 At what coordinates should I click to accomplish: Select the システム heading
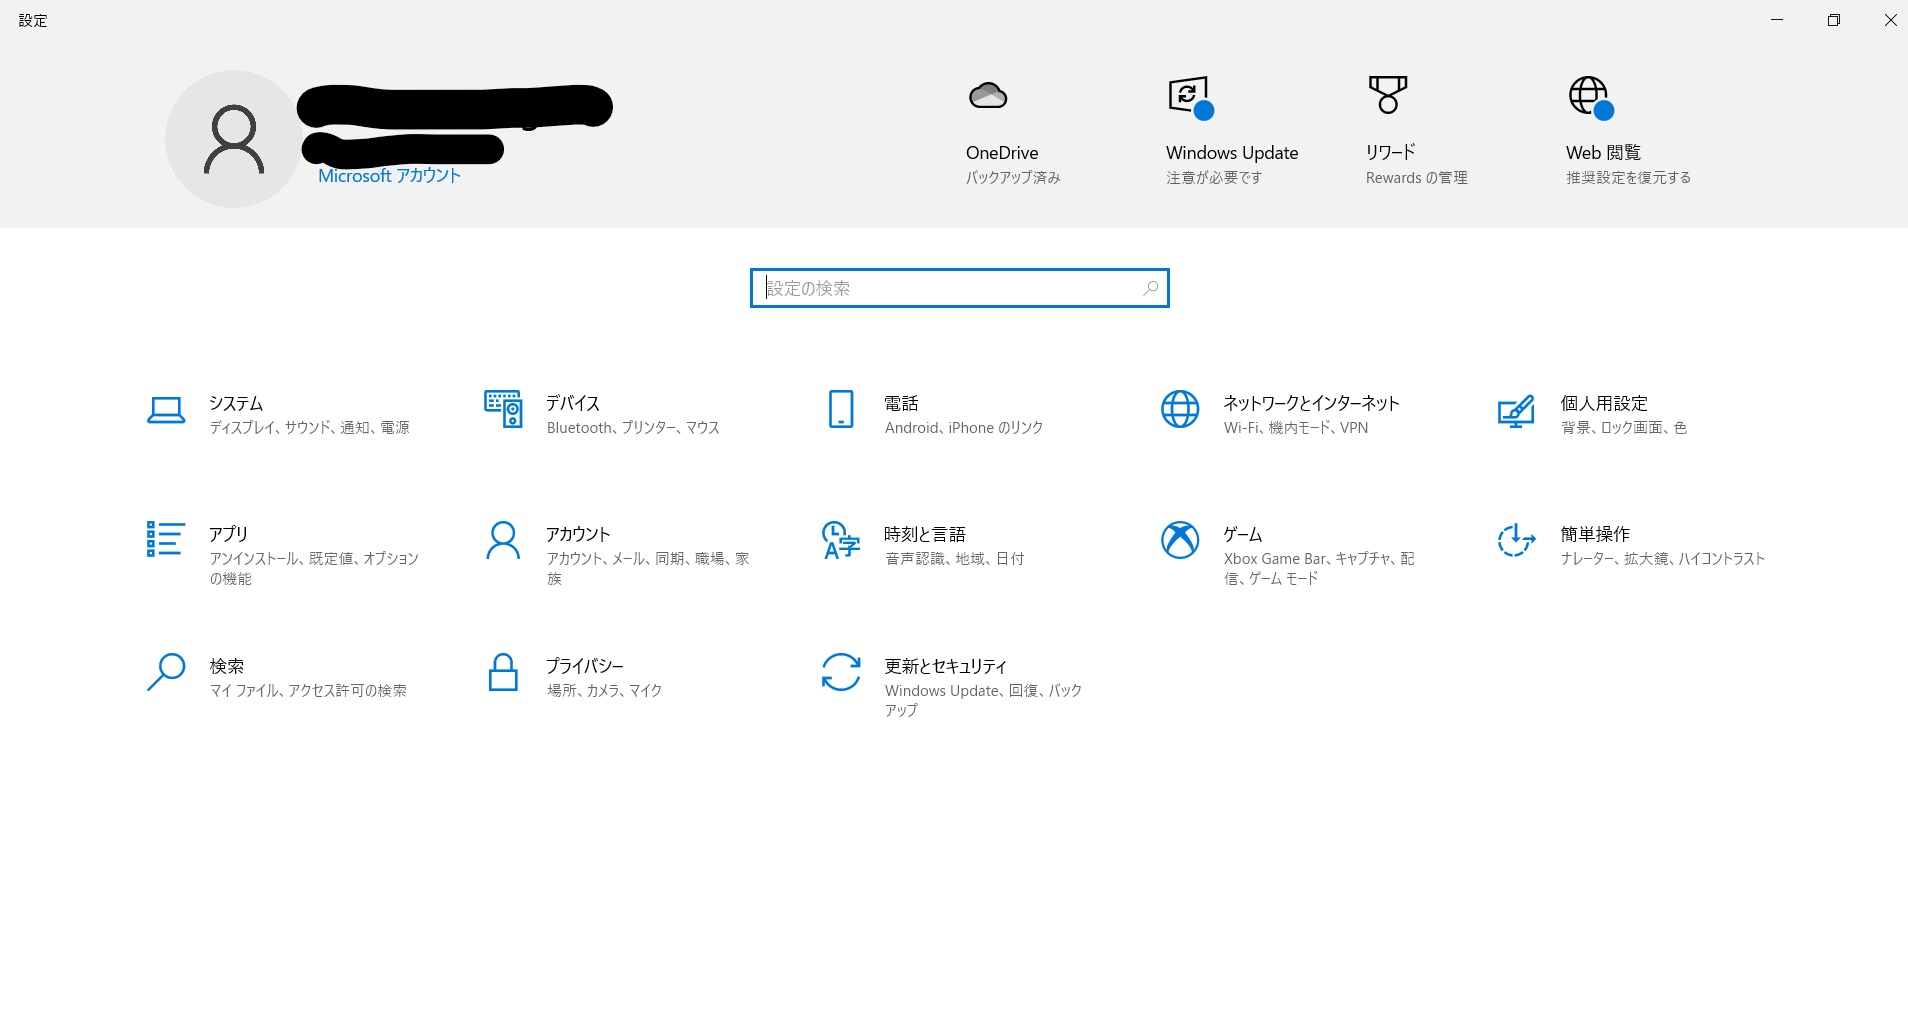[x=236, y=403]
